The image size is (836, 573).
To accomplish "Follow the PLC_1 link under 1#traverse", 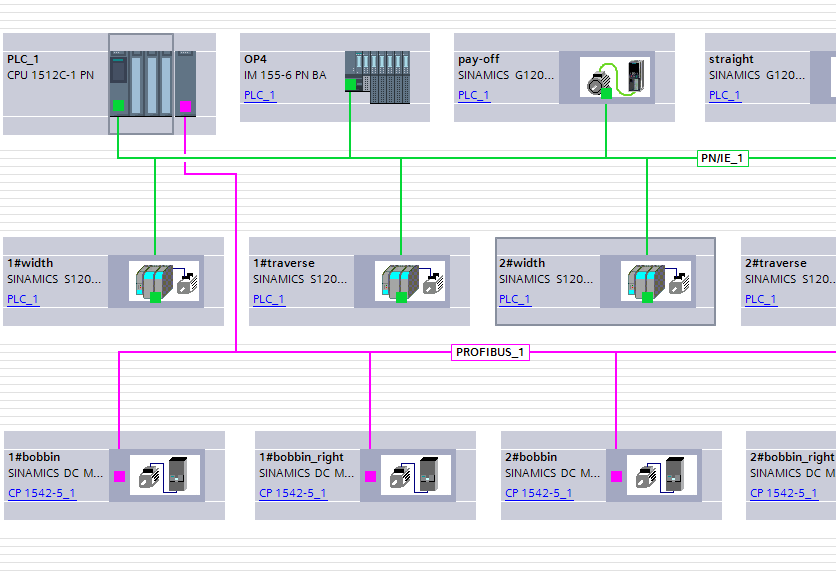I will (x=269, y=299).
